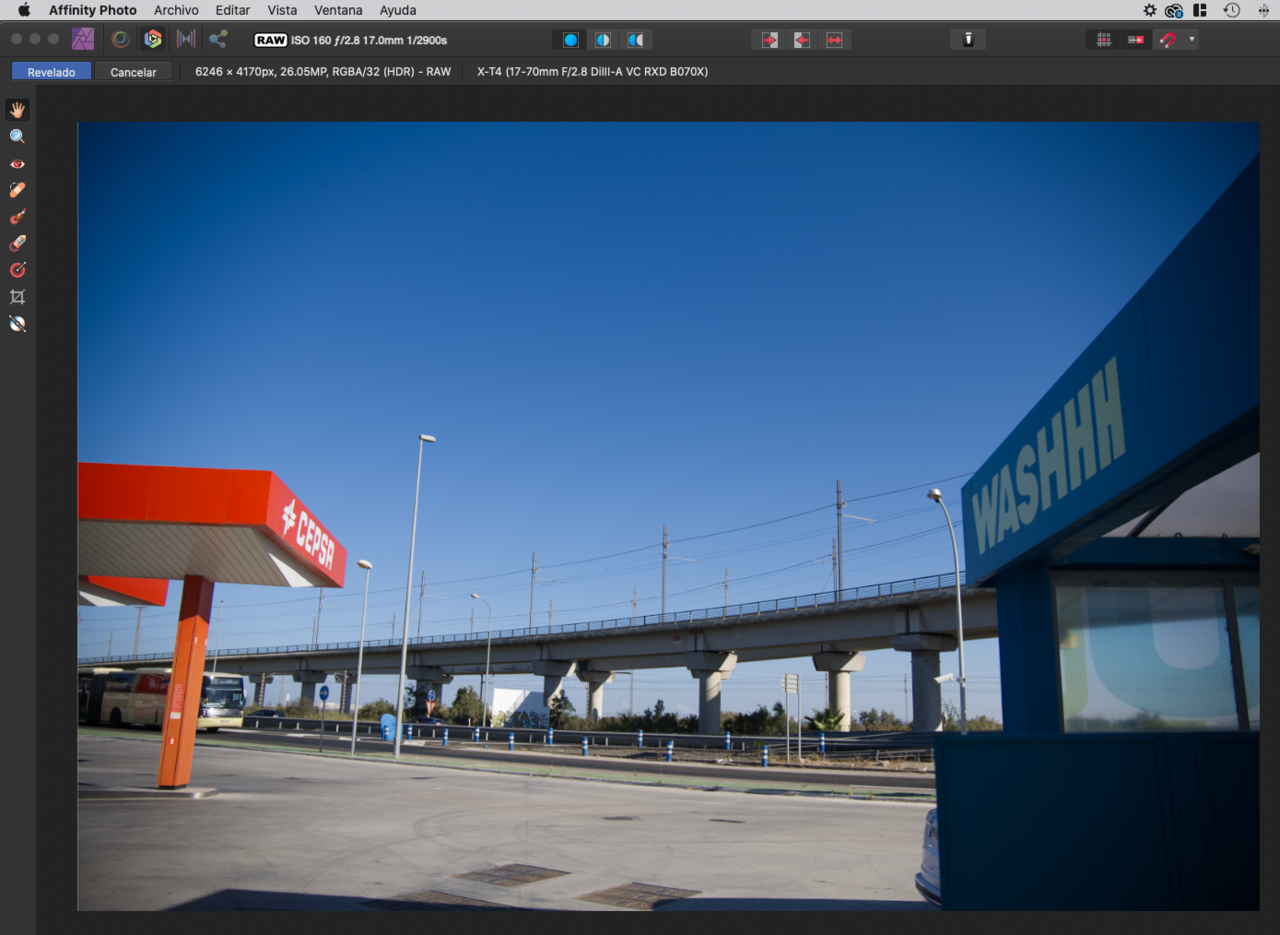Select the White Balance tool
The width and height of the screenshot is (1280, 935).
pos(17,324)
